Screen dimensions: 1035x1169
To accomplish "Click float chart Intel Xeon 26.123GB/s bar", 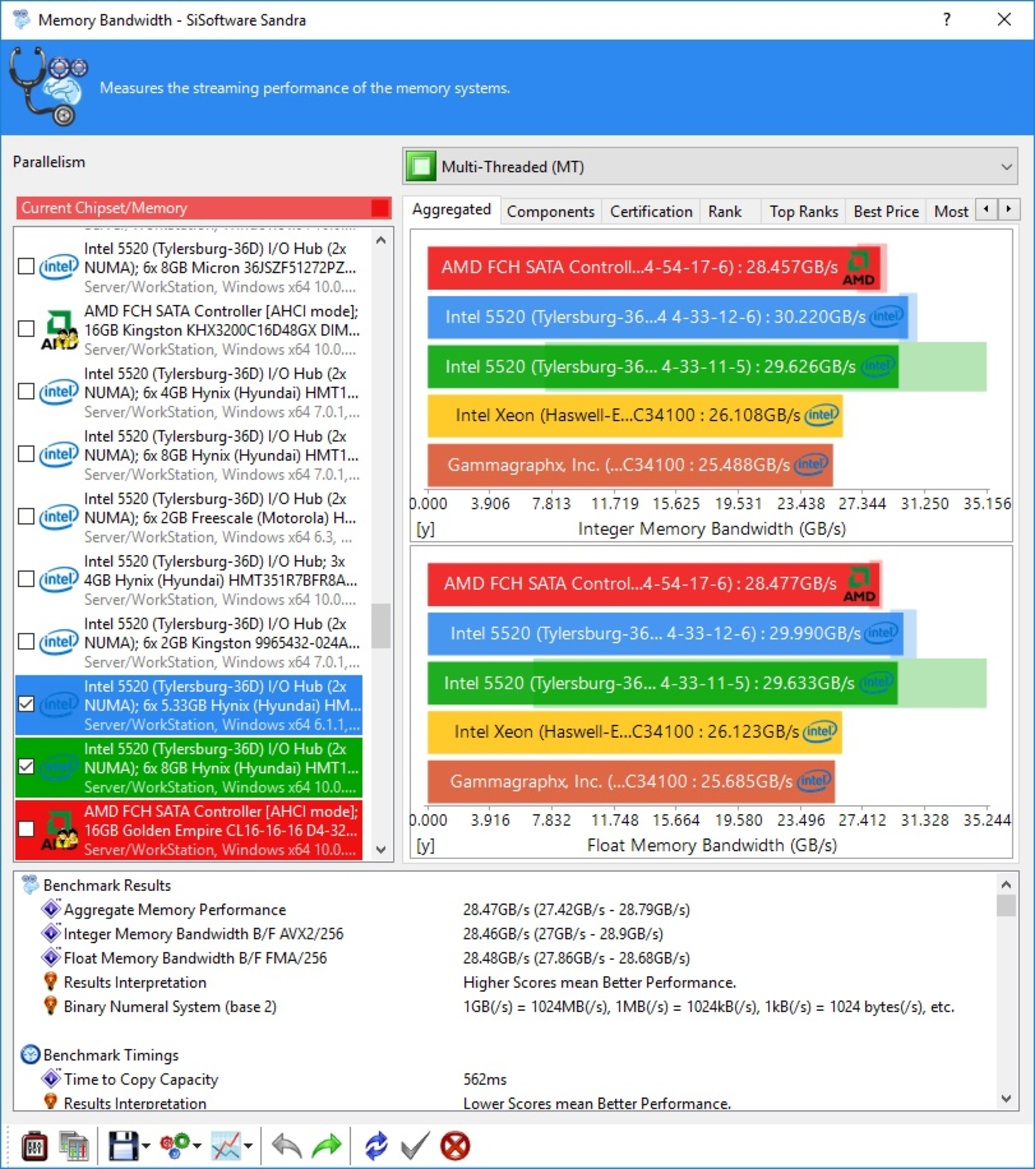I will pos(635,732).
